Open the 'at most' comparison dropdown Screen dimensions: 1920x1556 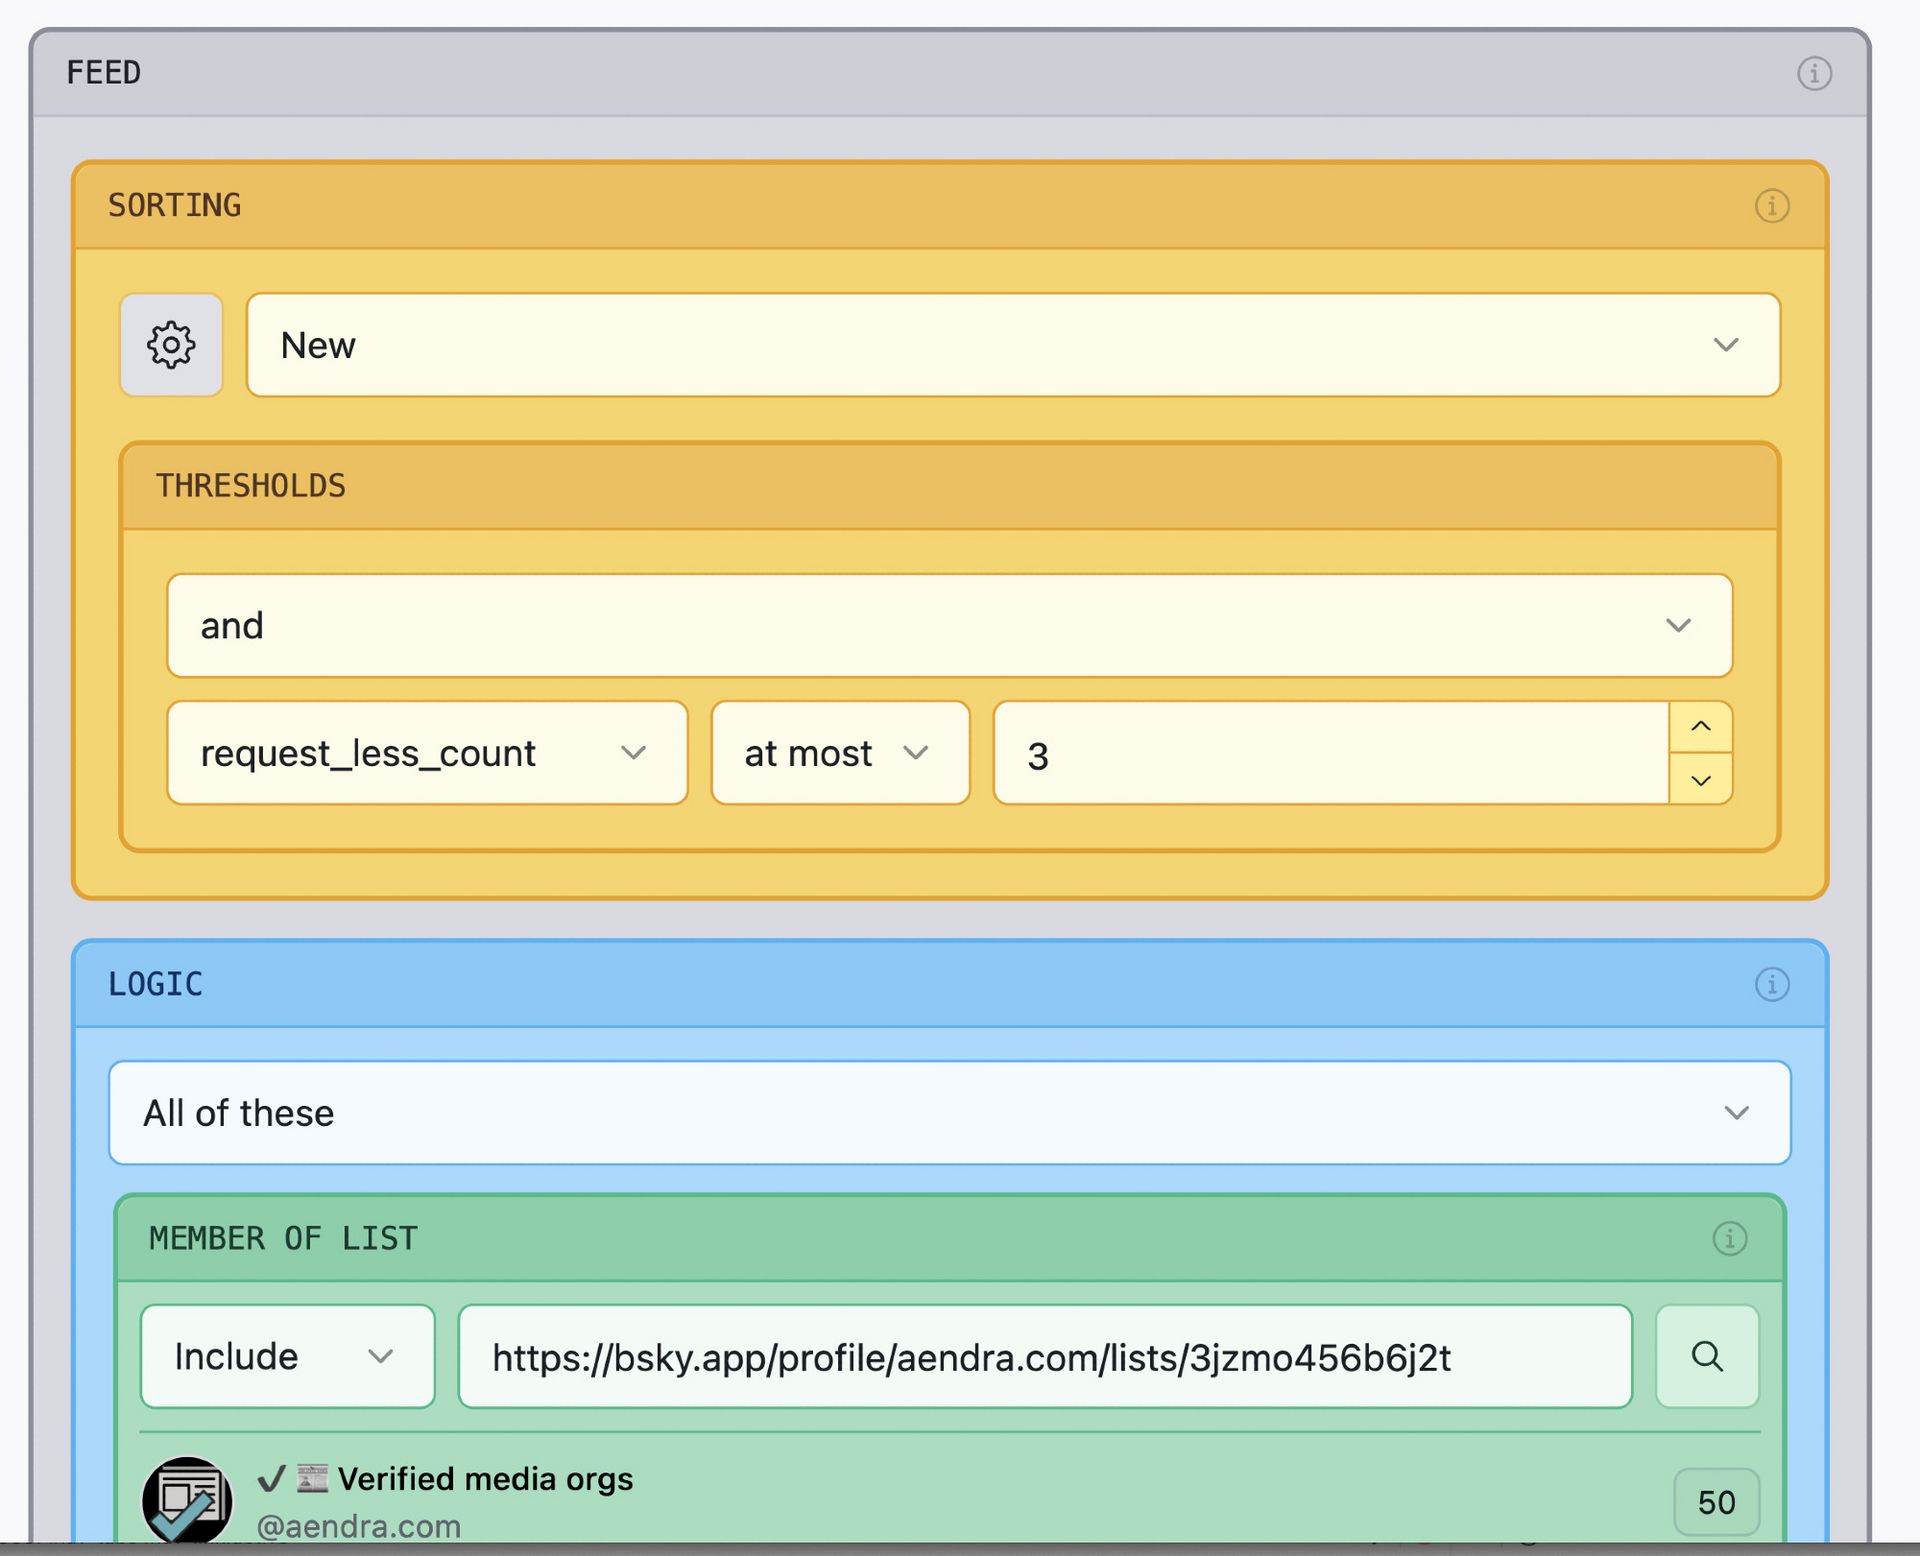pos(839,753)
